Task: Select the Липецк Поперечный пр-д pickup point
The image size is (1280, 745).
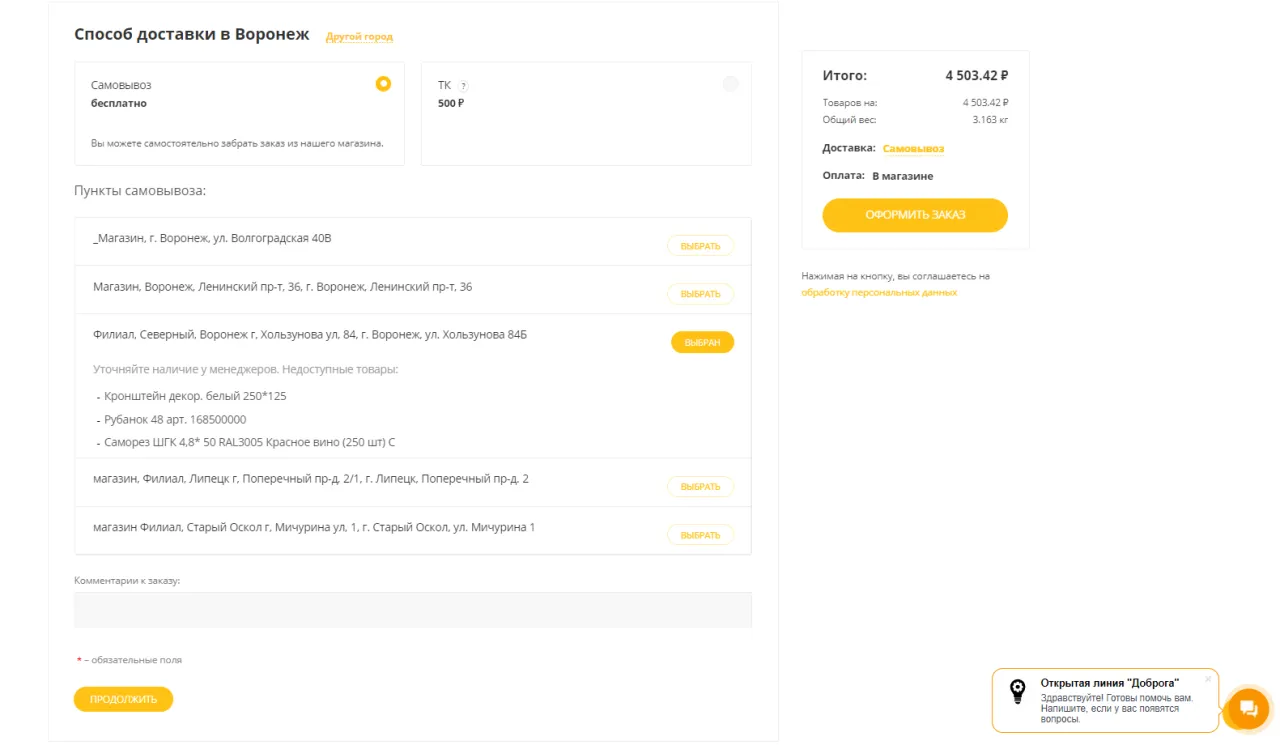Action: (x=700, y=486)
